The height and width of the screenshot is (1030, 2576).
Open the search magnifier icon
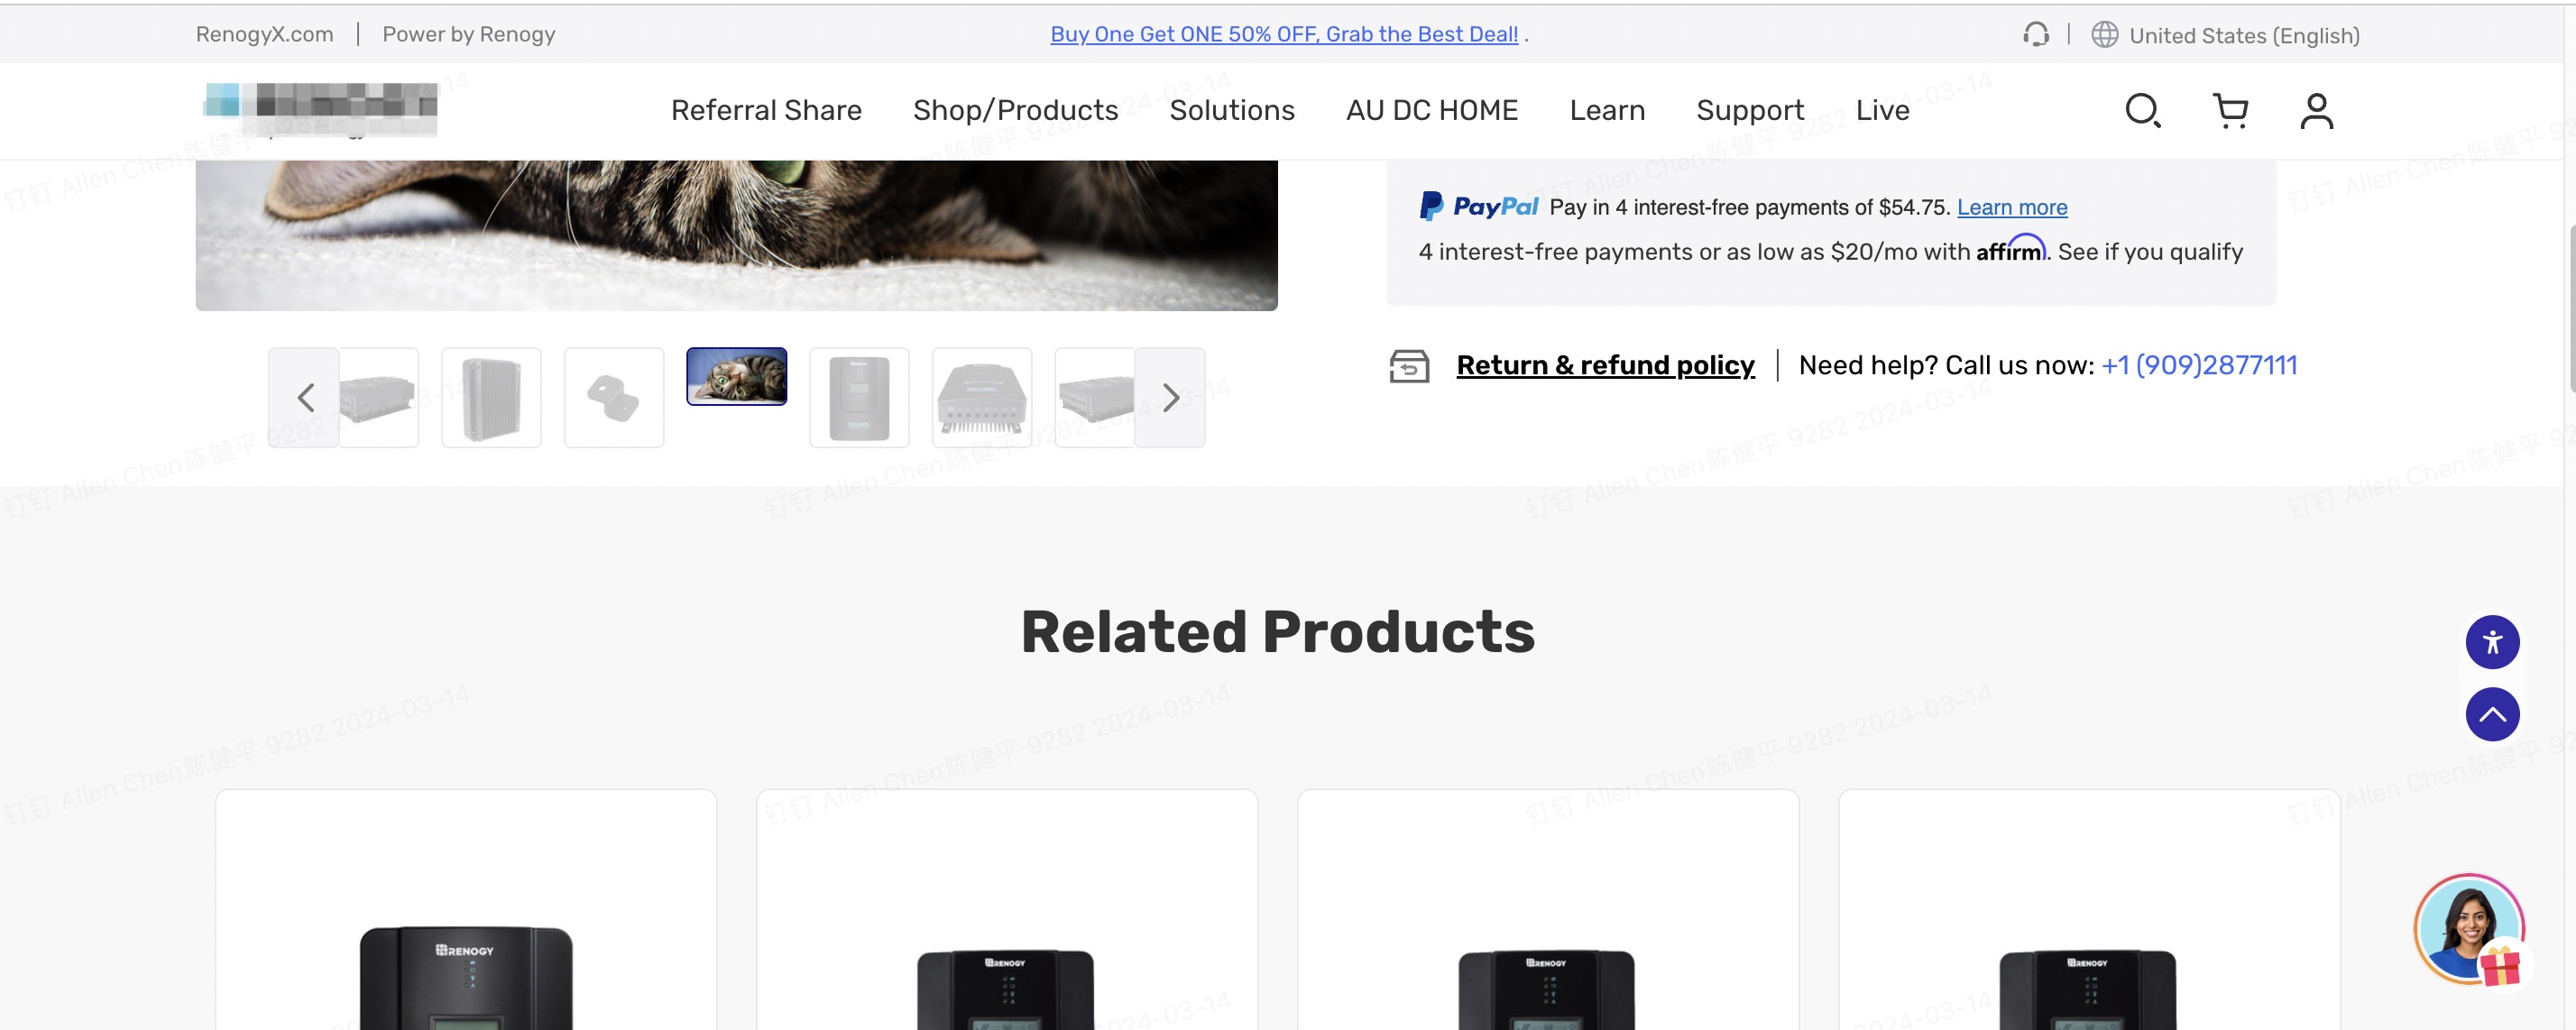point(2143,110)
